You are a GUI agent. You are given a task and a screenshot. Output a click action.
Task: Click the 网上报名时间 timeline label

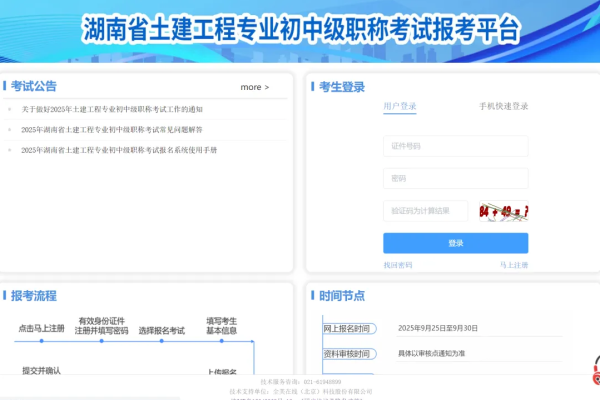[349, 328]
